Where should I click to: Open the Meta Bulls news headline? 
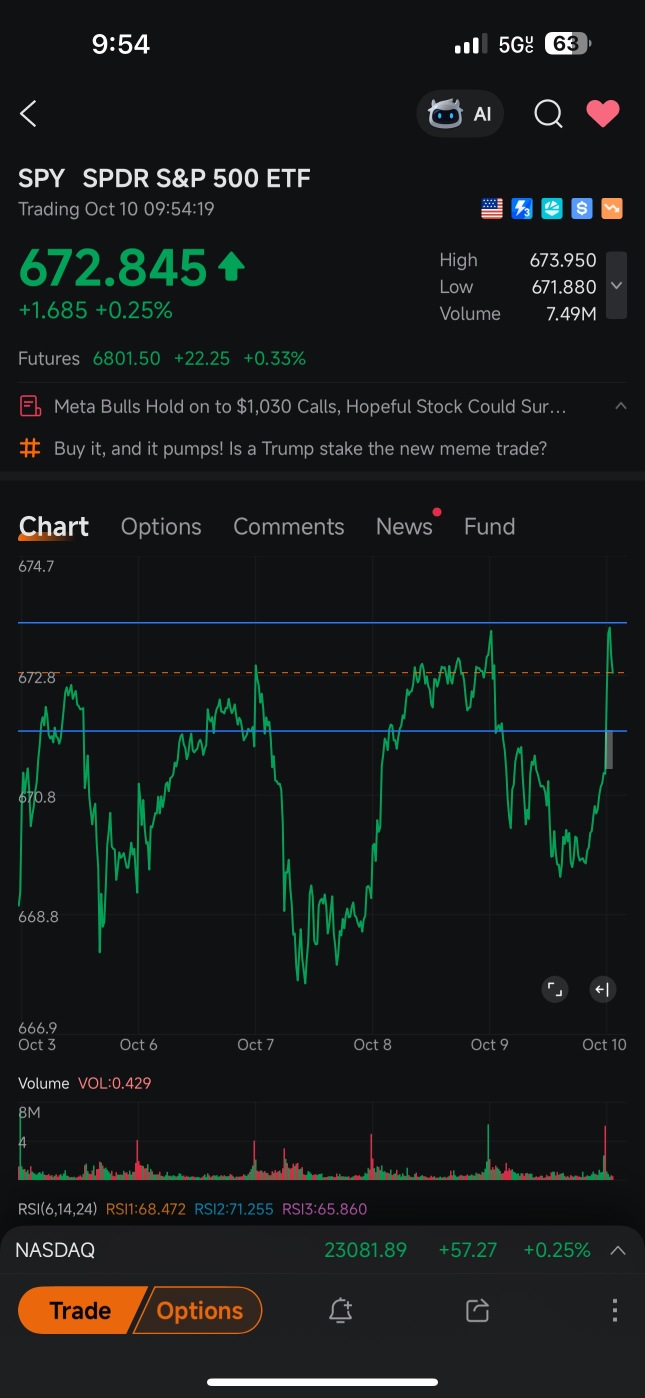point(310,407)
